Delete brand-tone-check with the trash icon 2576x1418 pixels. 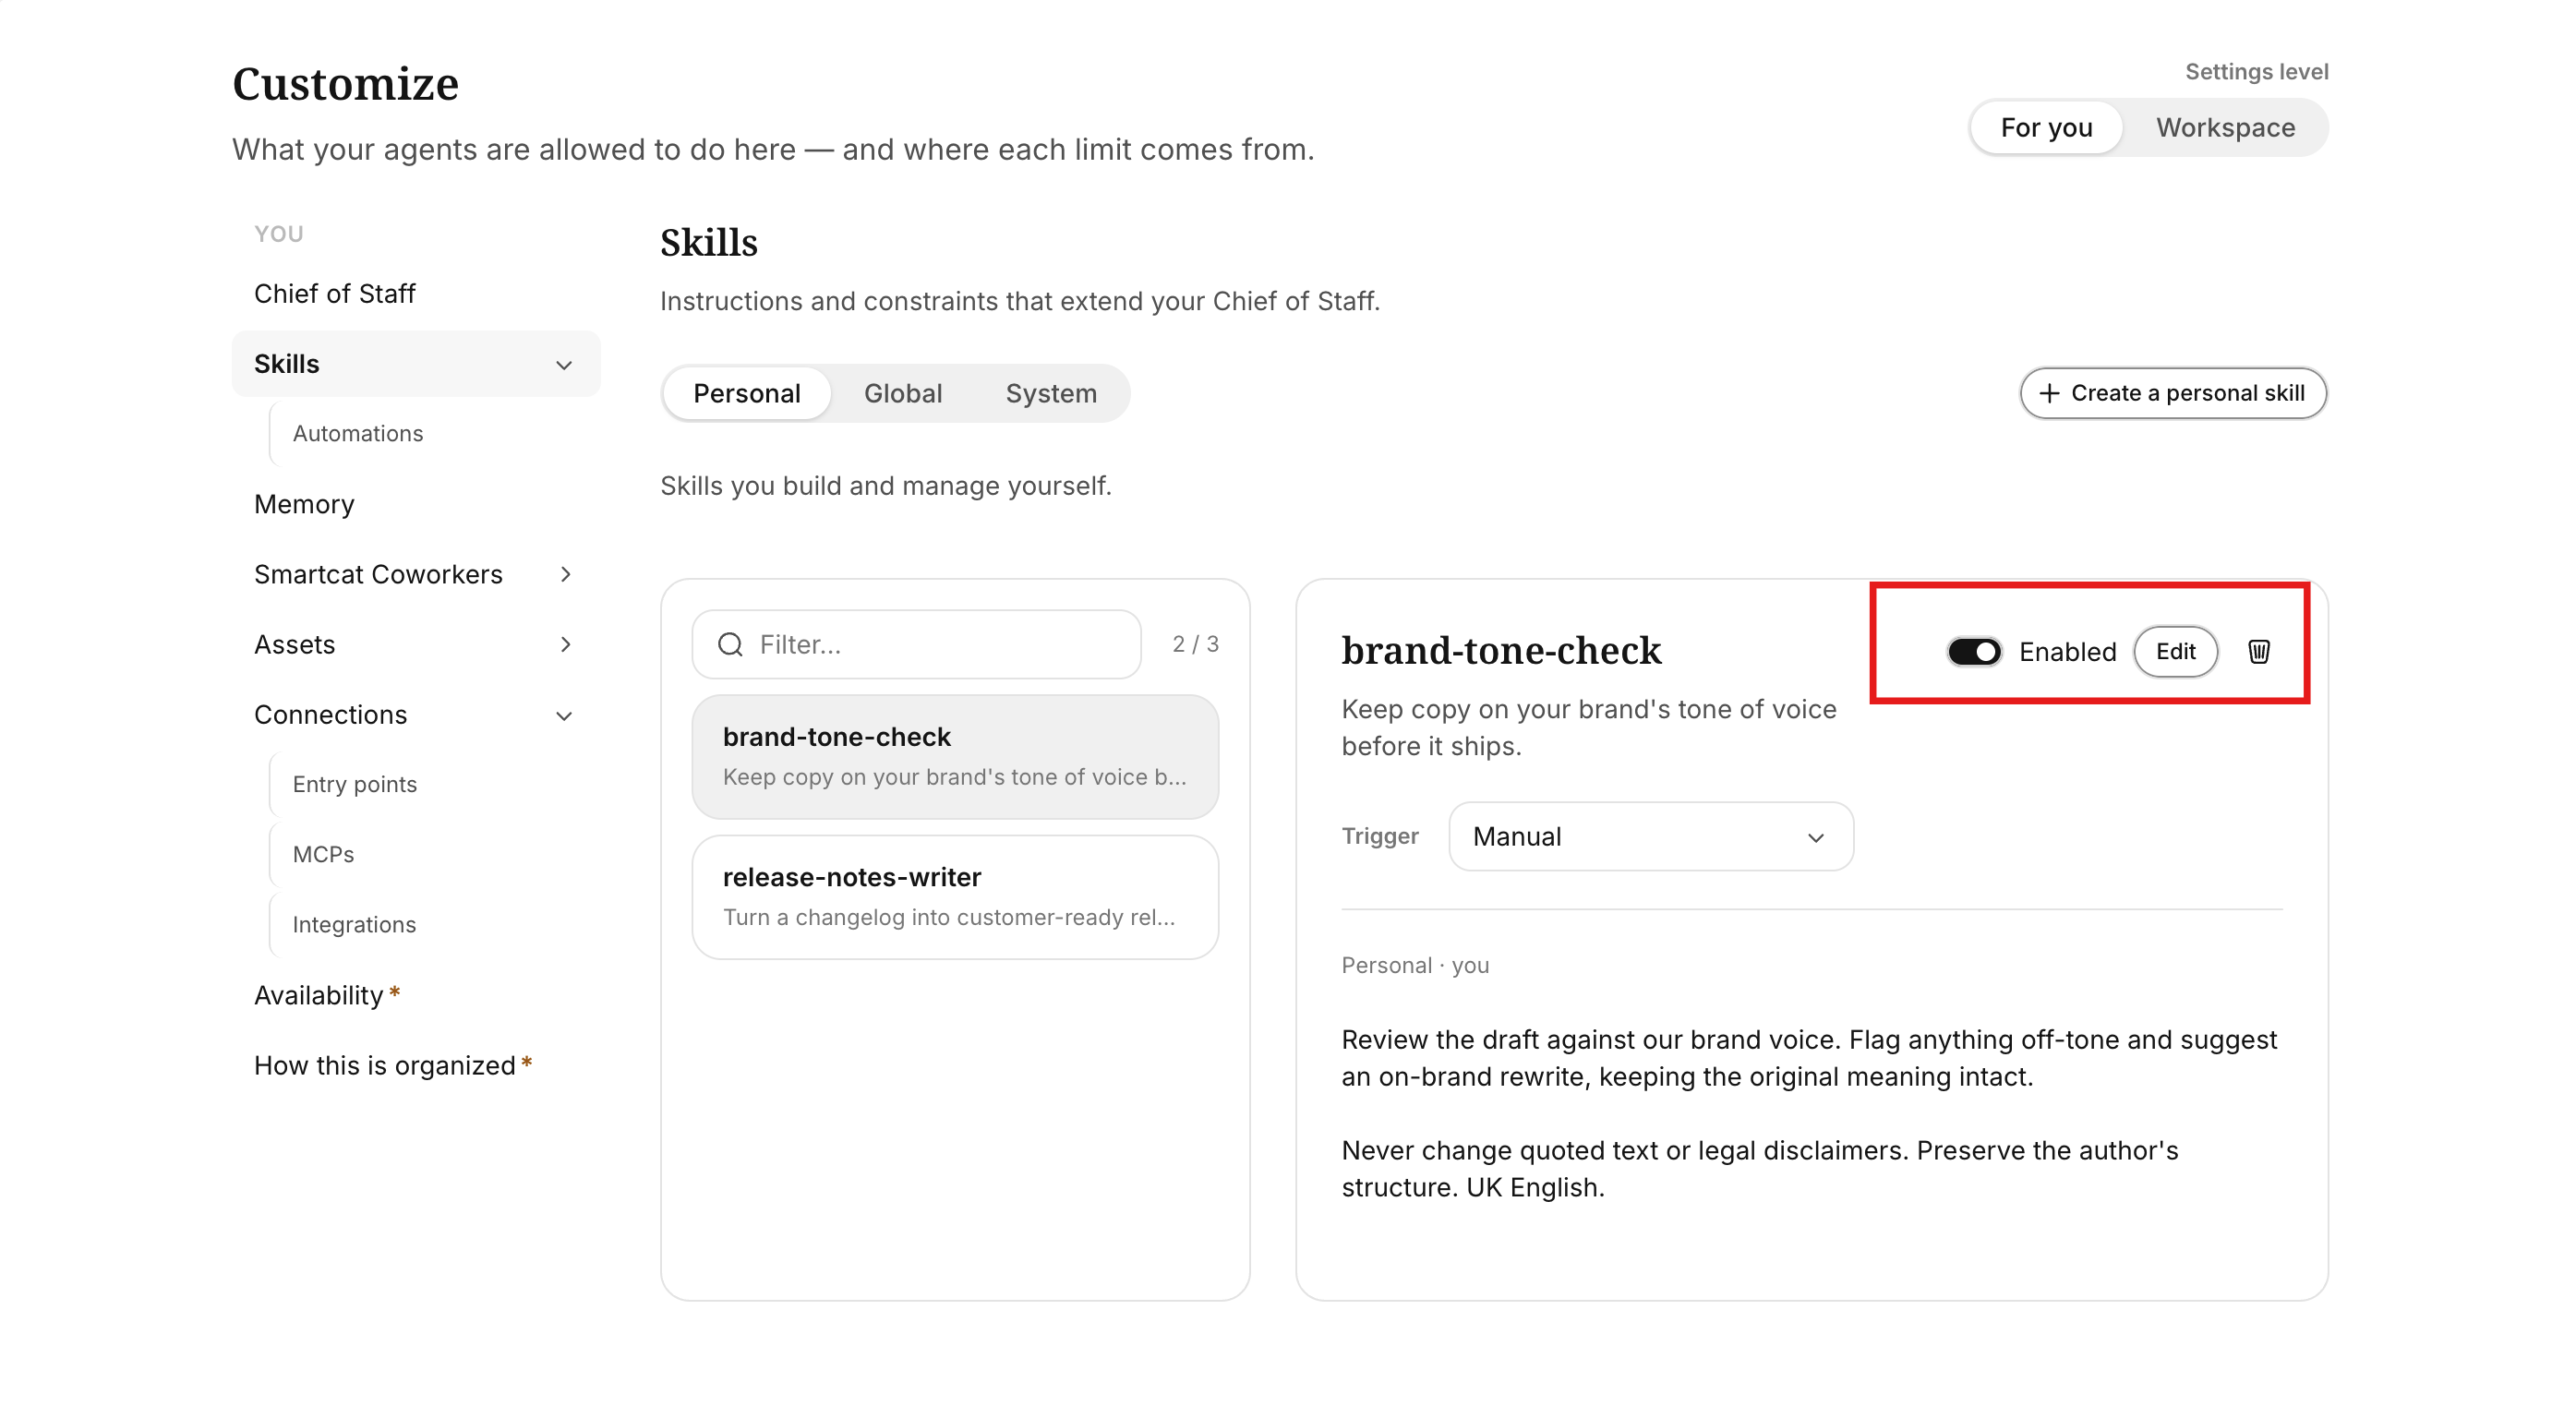[x=2258, y=652]
